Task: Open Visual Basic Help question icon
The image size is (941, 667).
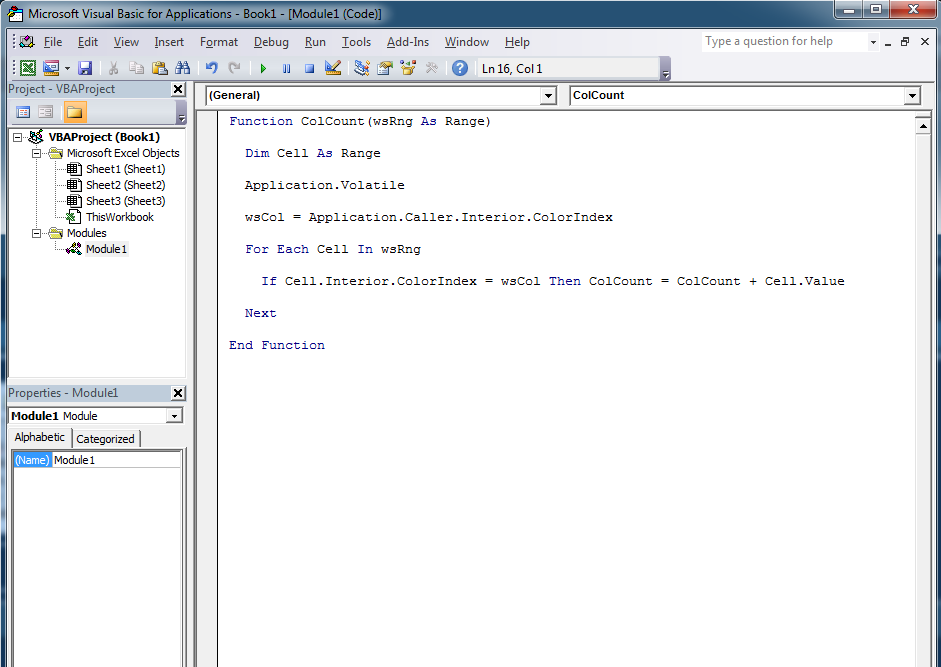Action: pyautogui.click(x=460, y=68)
